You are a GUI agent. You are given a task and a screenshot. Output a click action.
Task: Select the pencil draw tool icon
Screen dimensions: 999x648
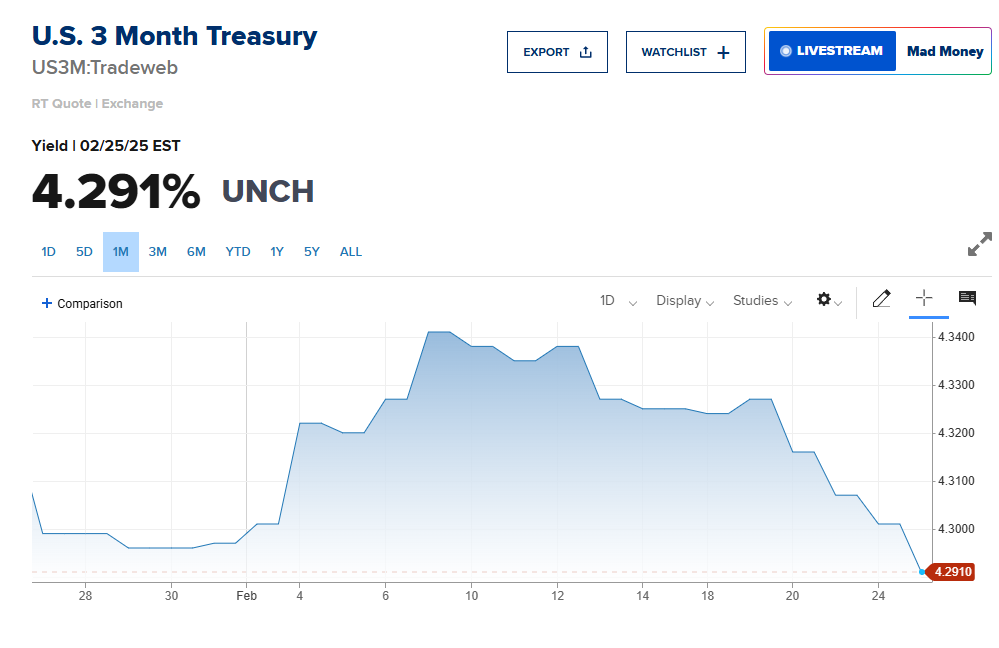click(x=881, y=299)
